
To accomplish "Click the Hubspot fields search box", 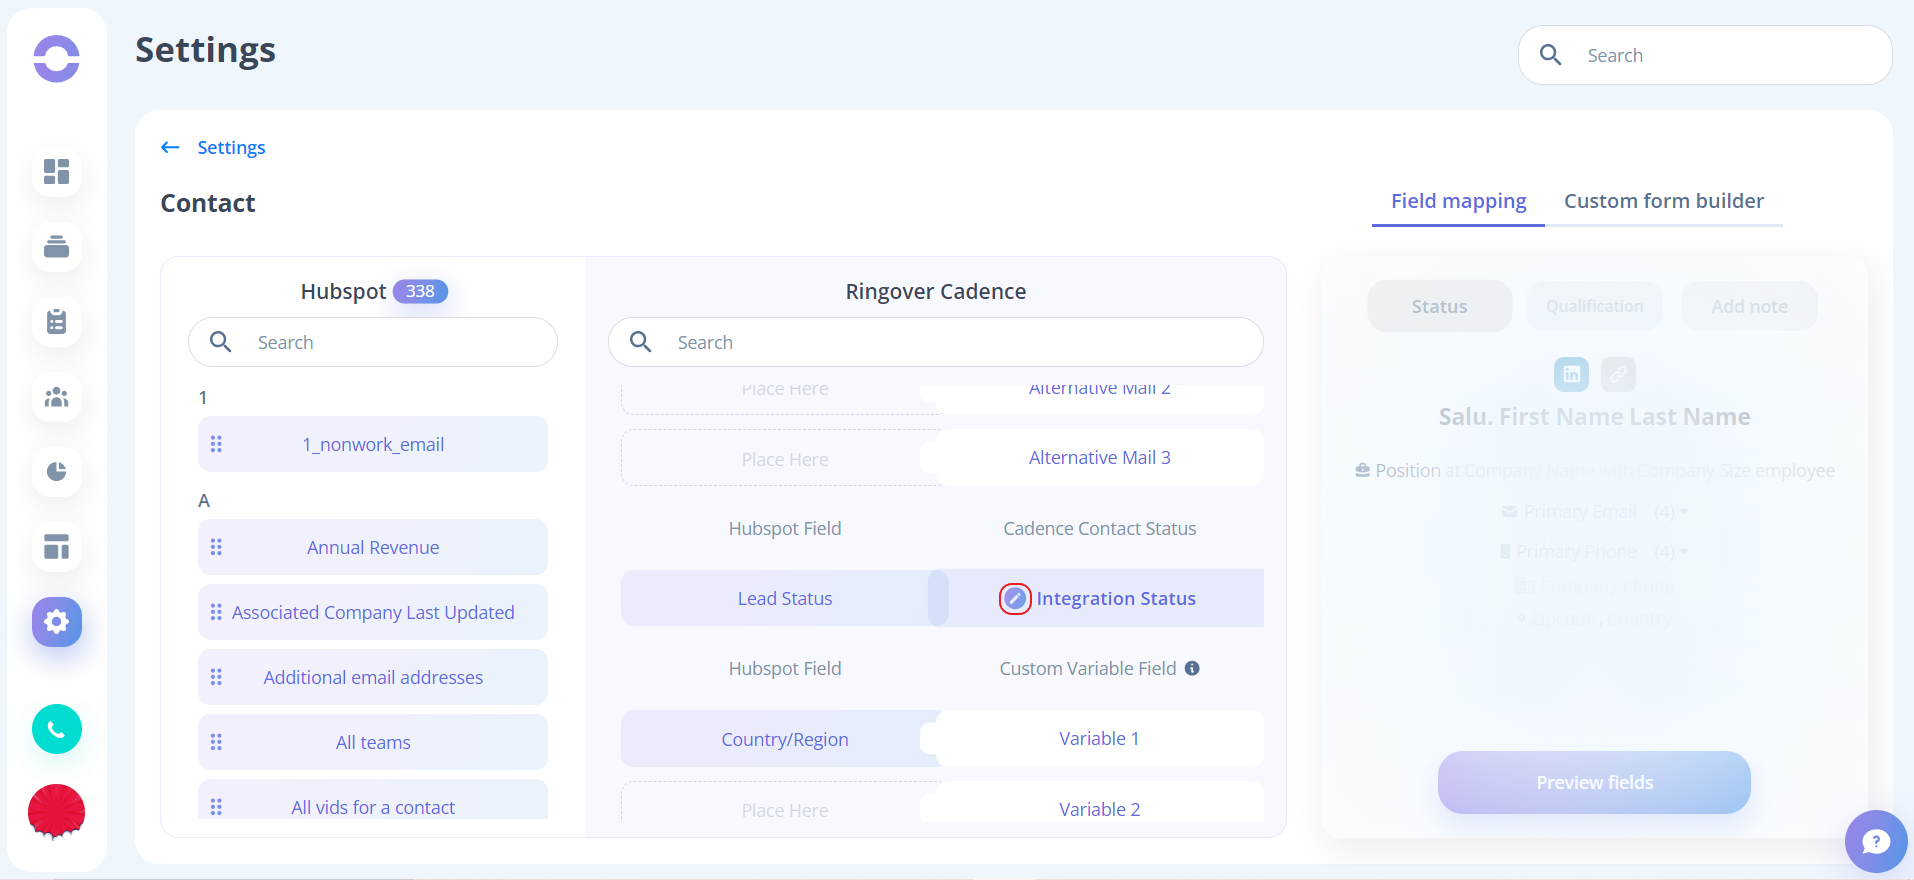I will coord(373,342).
